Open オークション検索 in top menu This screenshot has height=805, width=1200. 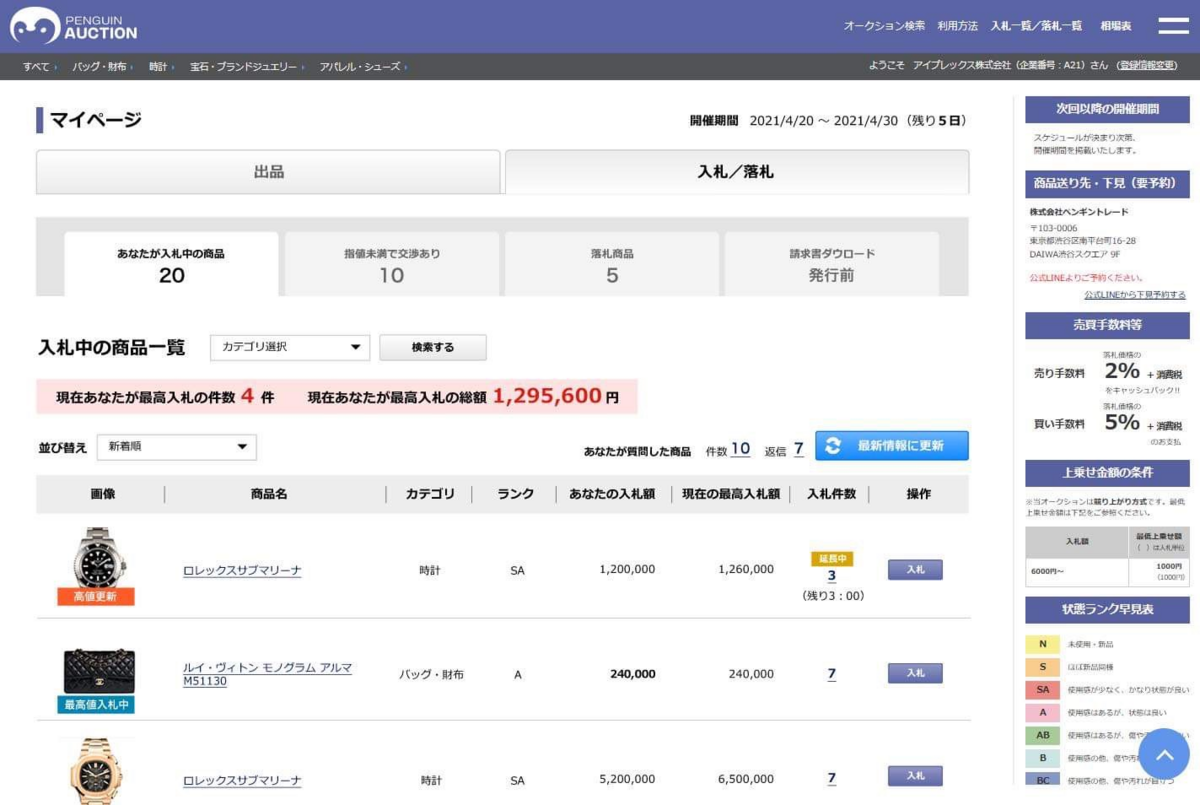click(884, 26)
